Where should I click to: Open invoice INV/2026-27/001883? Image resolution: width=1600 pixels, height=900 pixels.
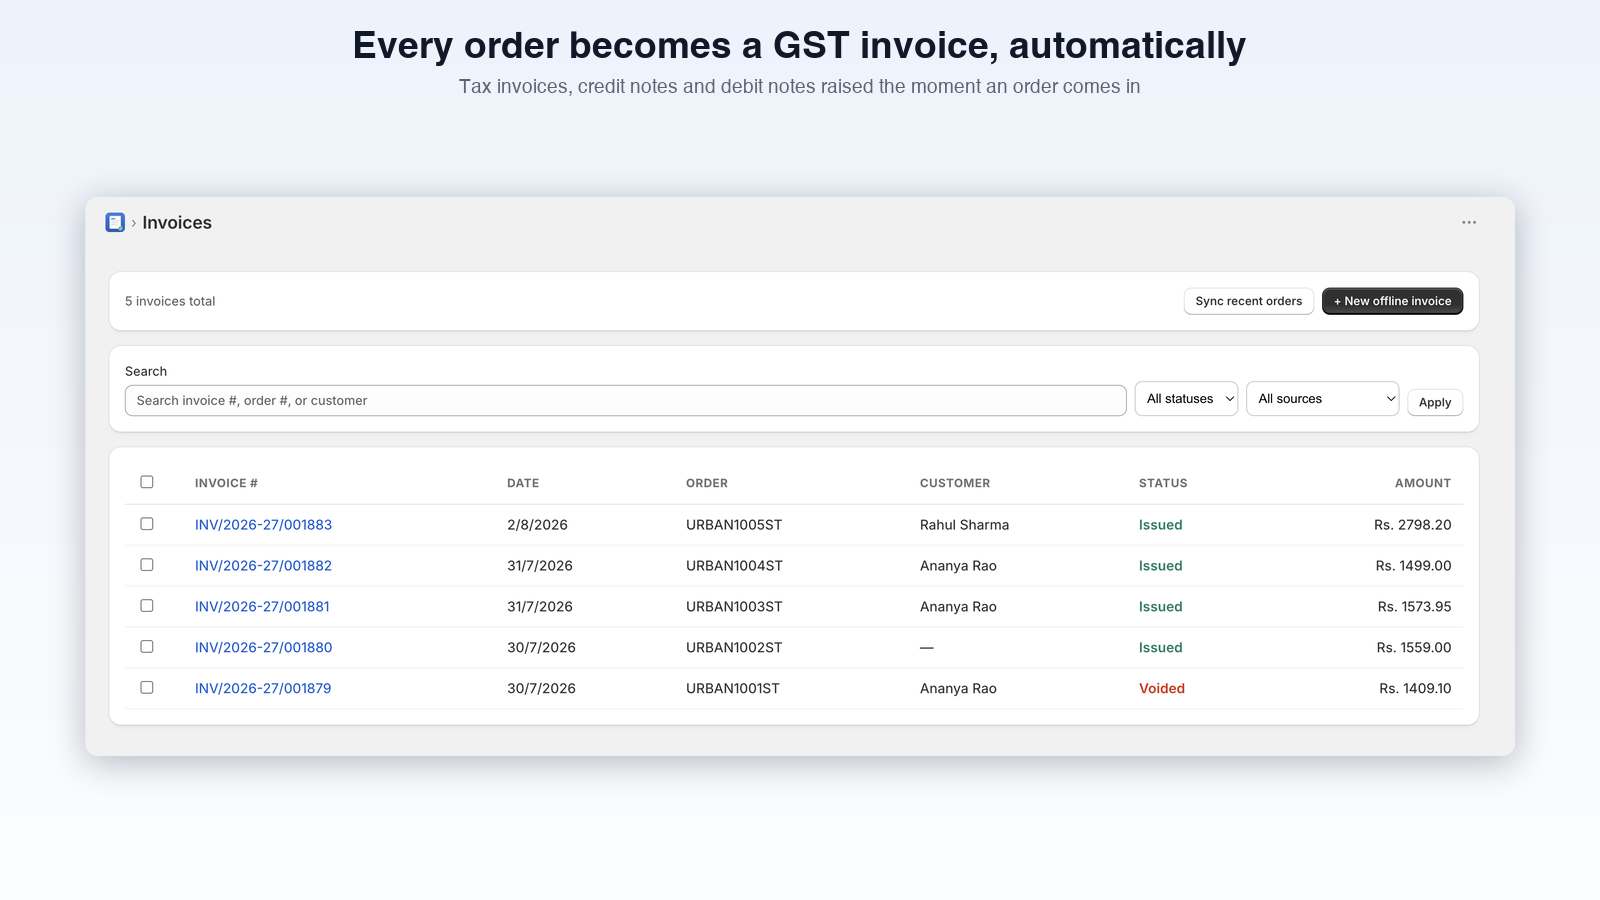click(263, 525)
